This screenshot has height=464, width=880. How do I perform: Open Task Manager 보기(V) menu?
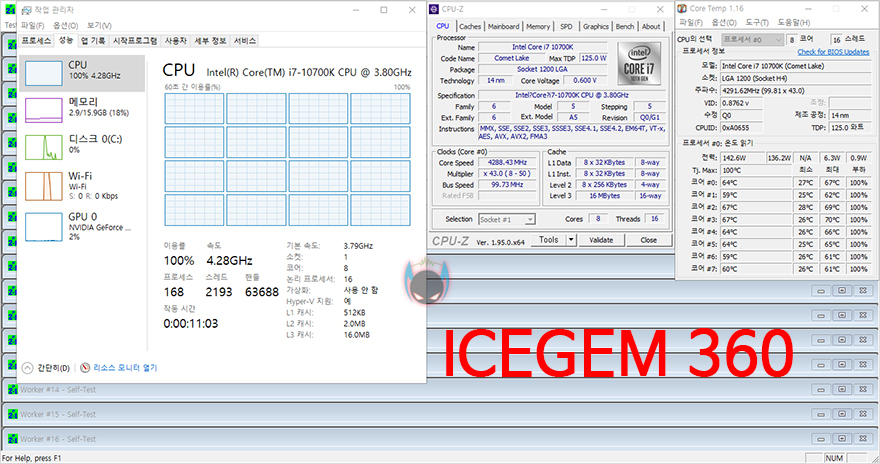pos(99,25)
